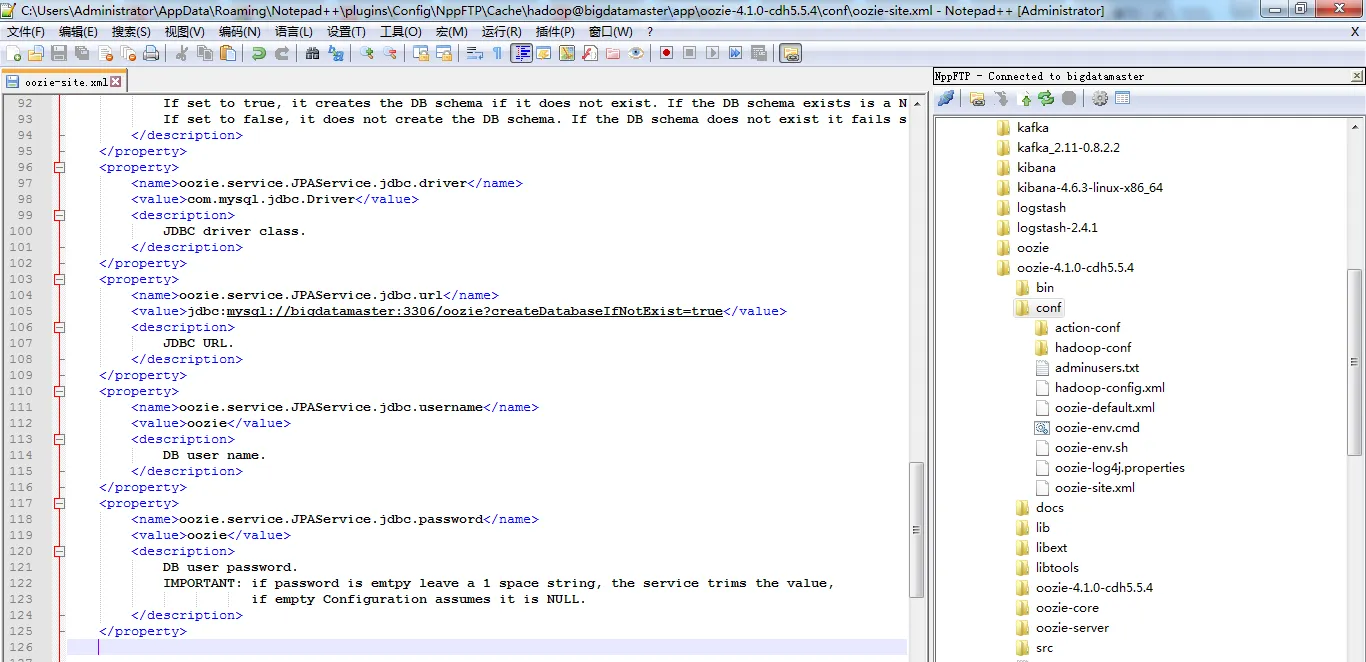Click the Print toolbar icon
This screenshot has width=1366, height=662.
(x=150, y=53)
